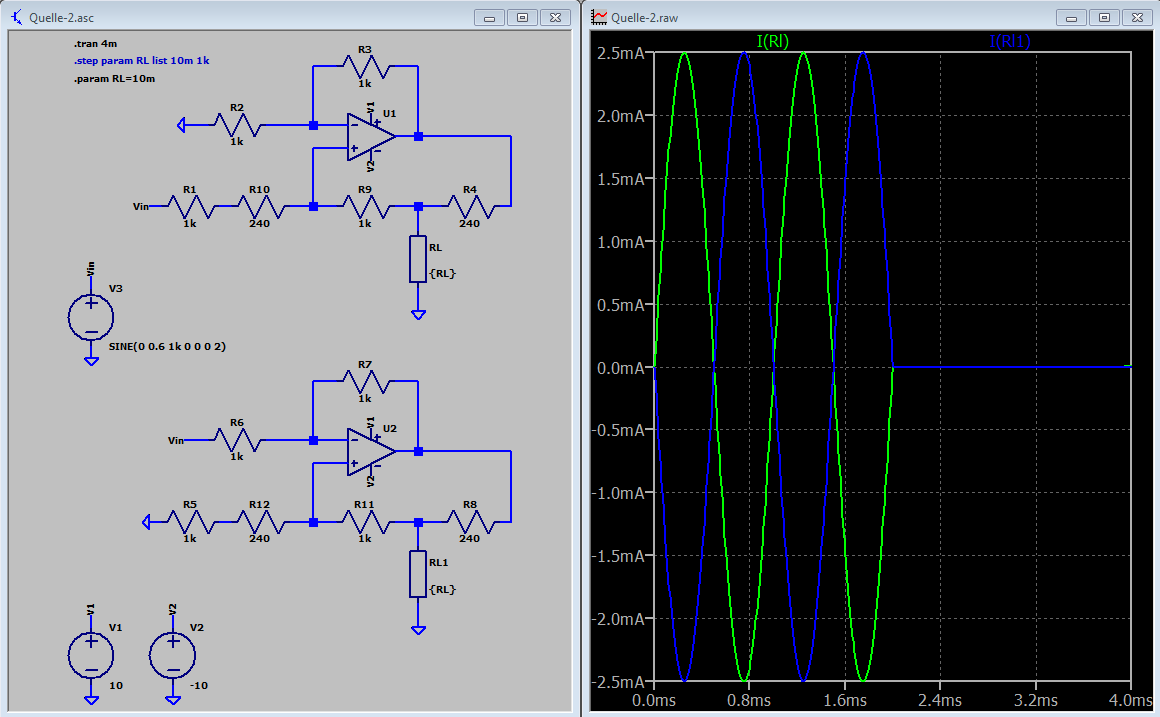Click the 0.8ms x-axis label

[x=749, y=700]
